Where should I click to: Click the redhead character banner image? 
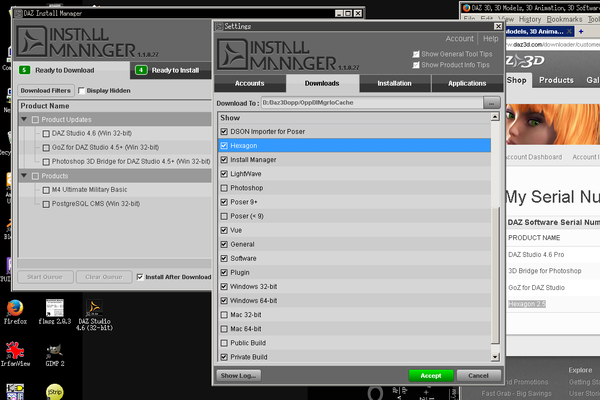coord(553,124)
